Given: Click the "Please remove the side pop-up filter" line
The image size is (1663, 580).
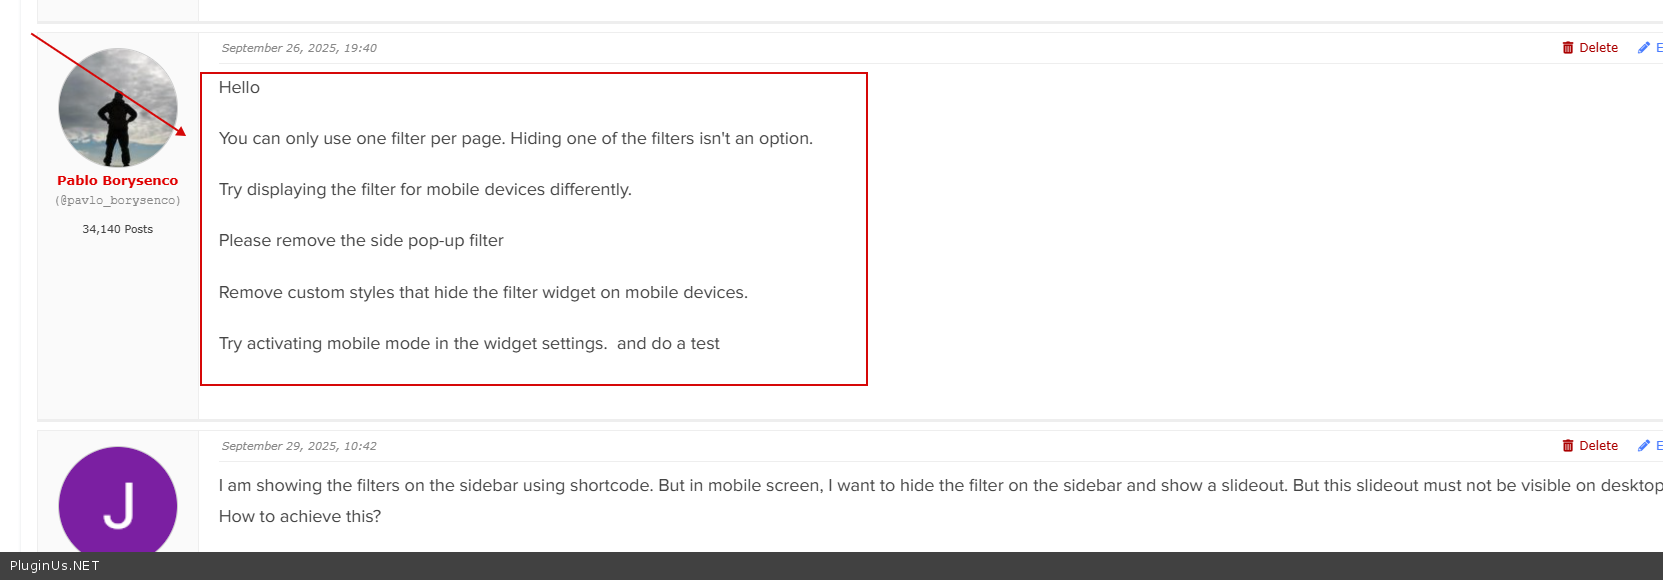Looking at the screenshot, I should [361, 241].
